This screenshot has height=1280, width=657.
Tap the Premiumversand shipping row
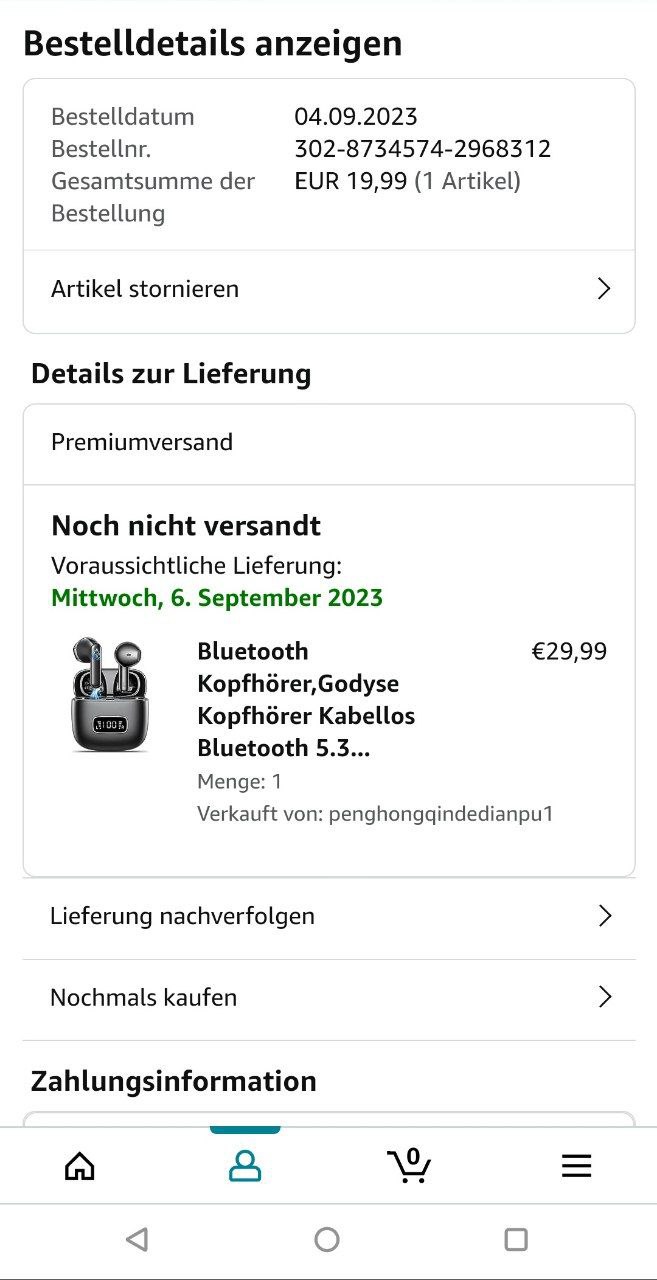pyautogui.click(x=329, y=443)
